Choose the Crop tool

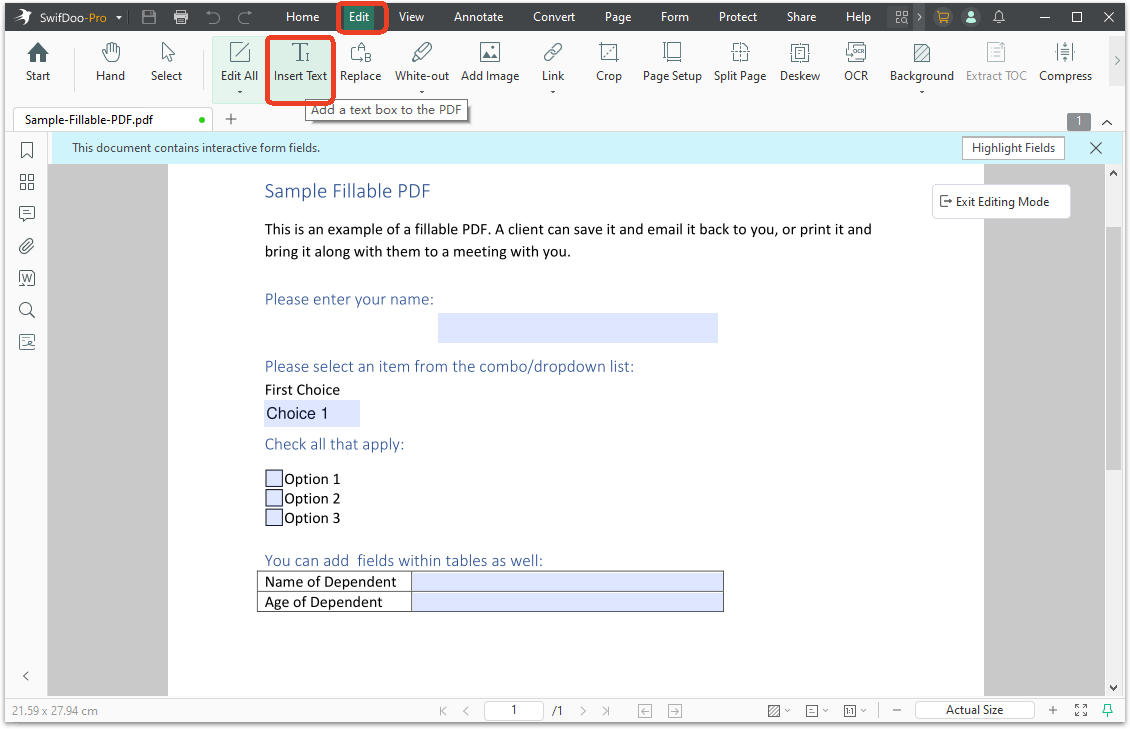tap(608, 62)
